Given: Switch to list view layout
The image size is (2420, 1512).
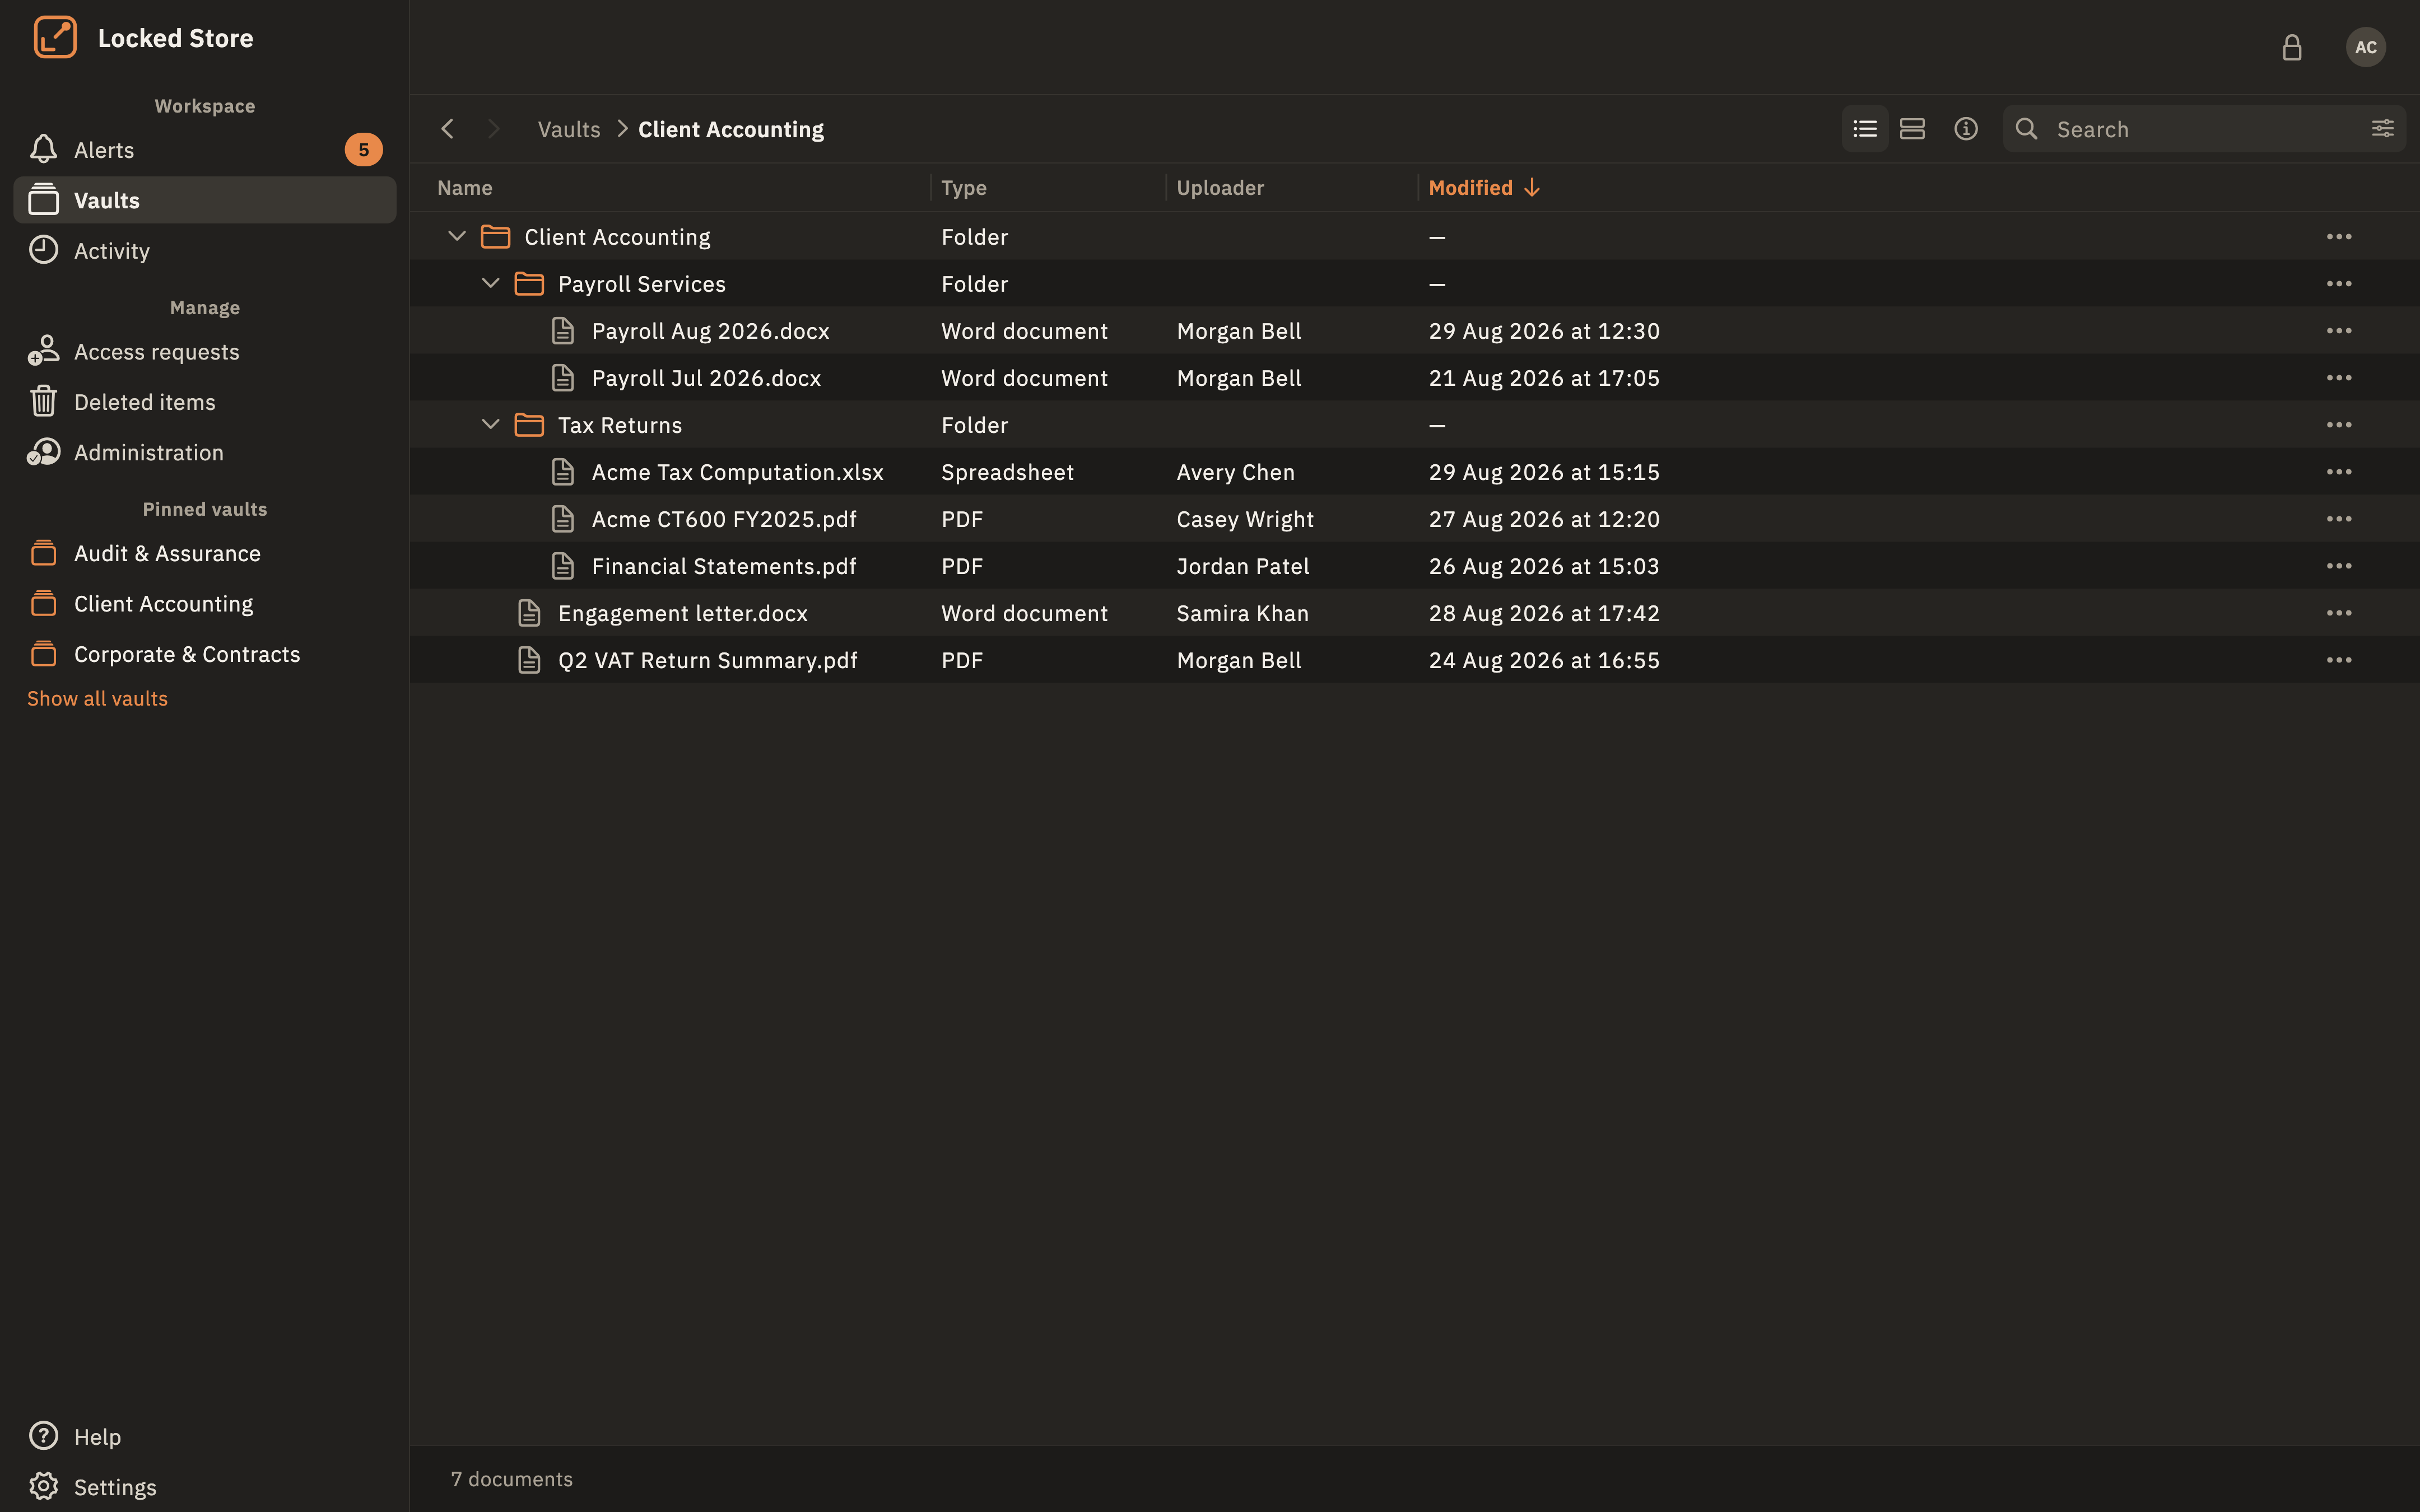Looking at the screenshot, I should pos(1864,129).
